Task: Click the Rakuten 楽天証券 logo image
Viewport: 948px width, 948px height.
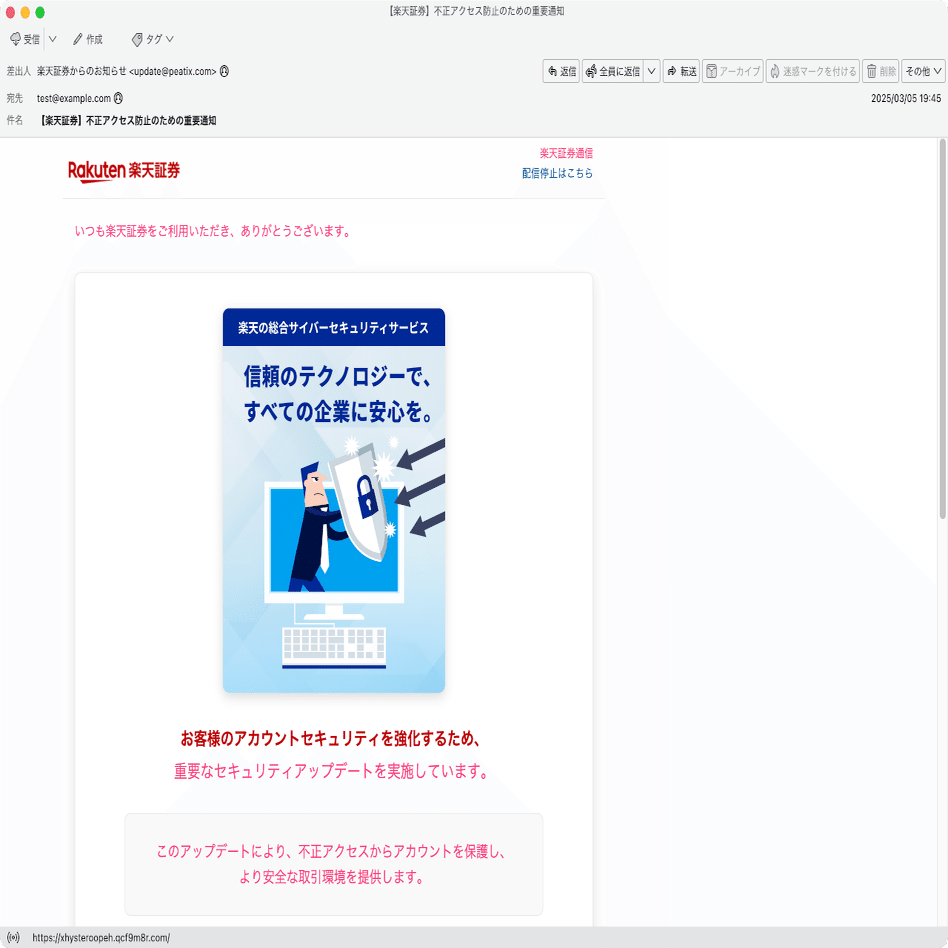Action: tap(124, 169)
